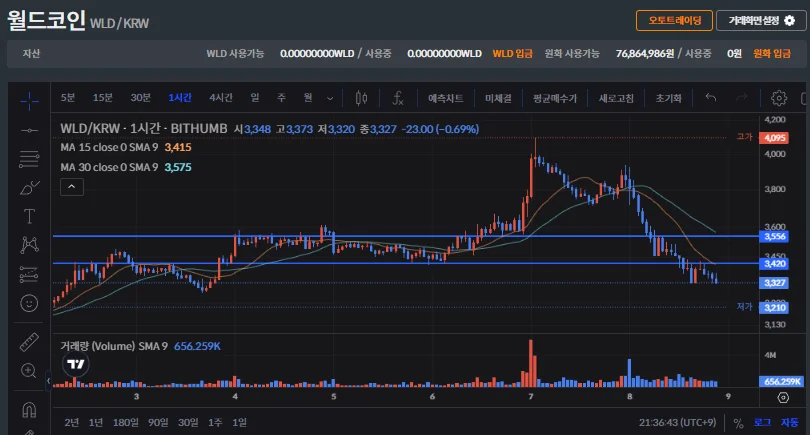Toggle the 미체결 orders display
Image resolution: width=810 pixels, height=435 pixels.
pos(498,98)
